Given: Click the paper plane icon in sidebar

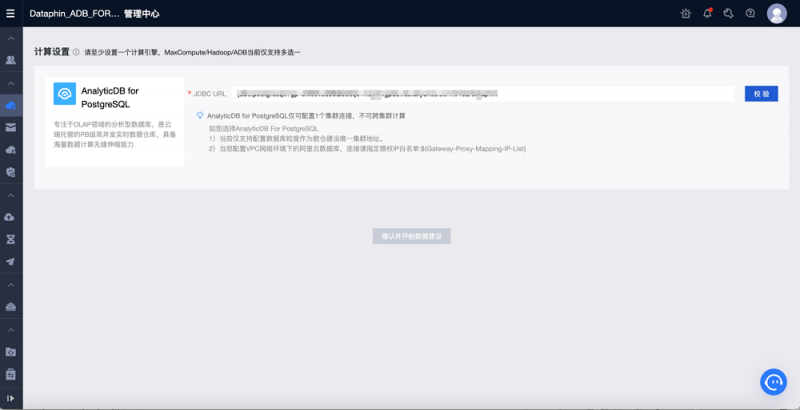Looking at the screenshot, I should [11, 262].
